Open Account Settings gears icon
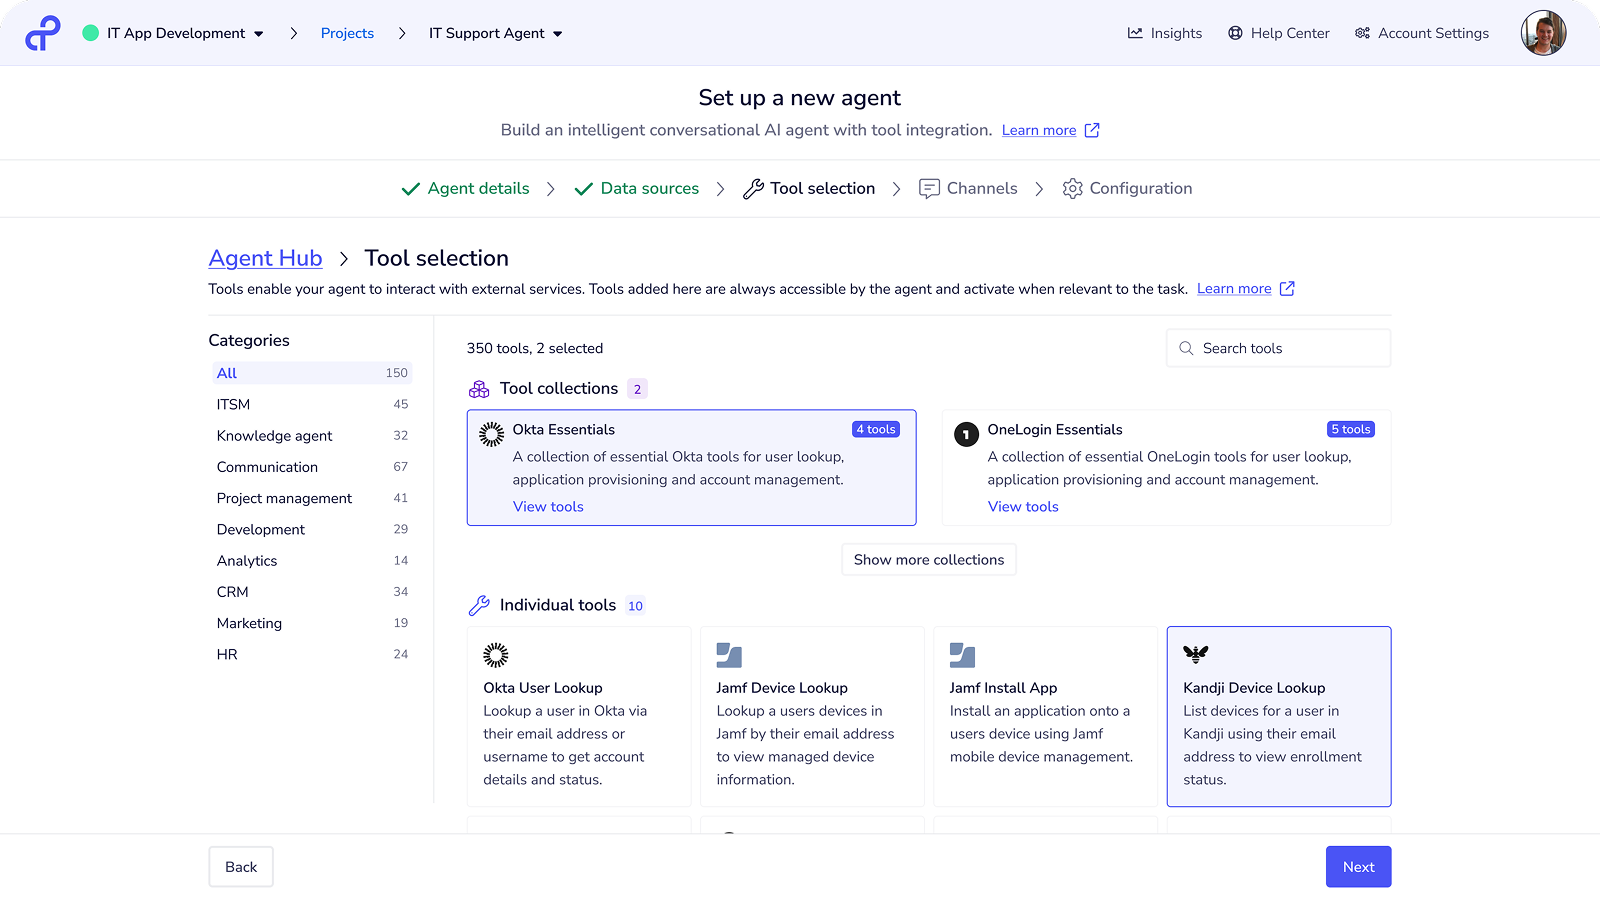The image size is (1600, 900). click(1362, 33)
